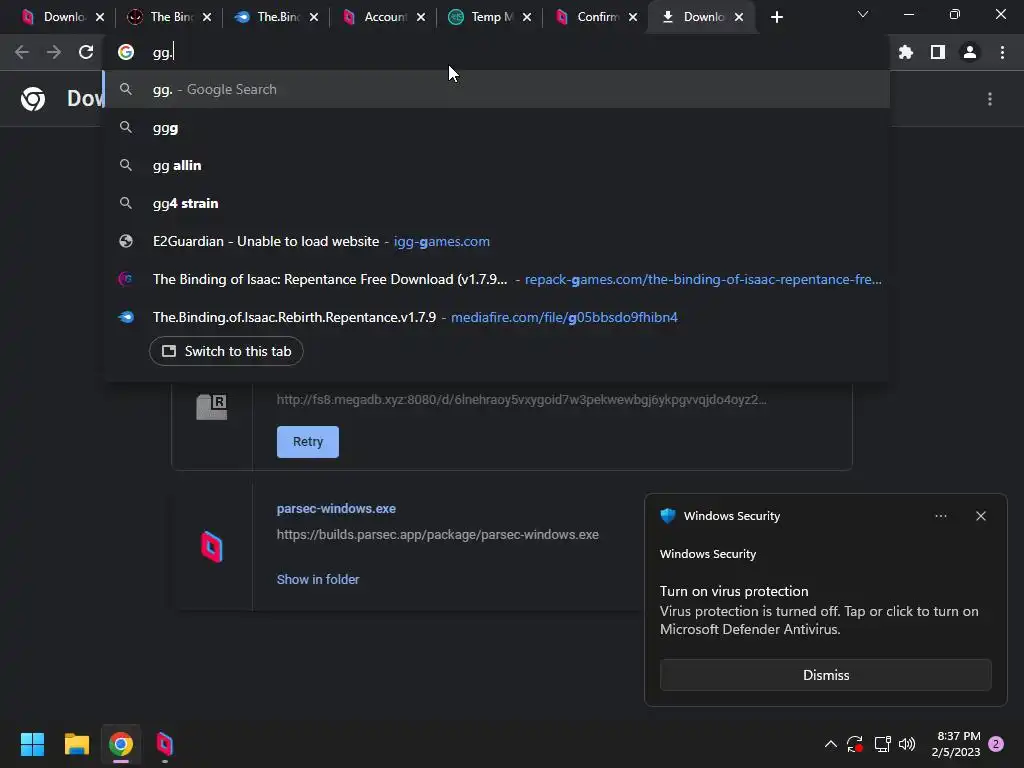Open the Downloads page three-dot menu
This screenshot has width=1024, height=768.
(990, 99)
